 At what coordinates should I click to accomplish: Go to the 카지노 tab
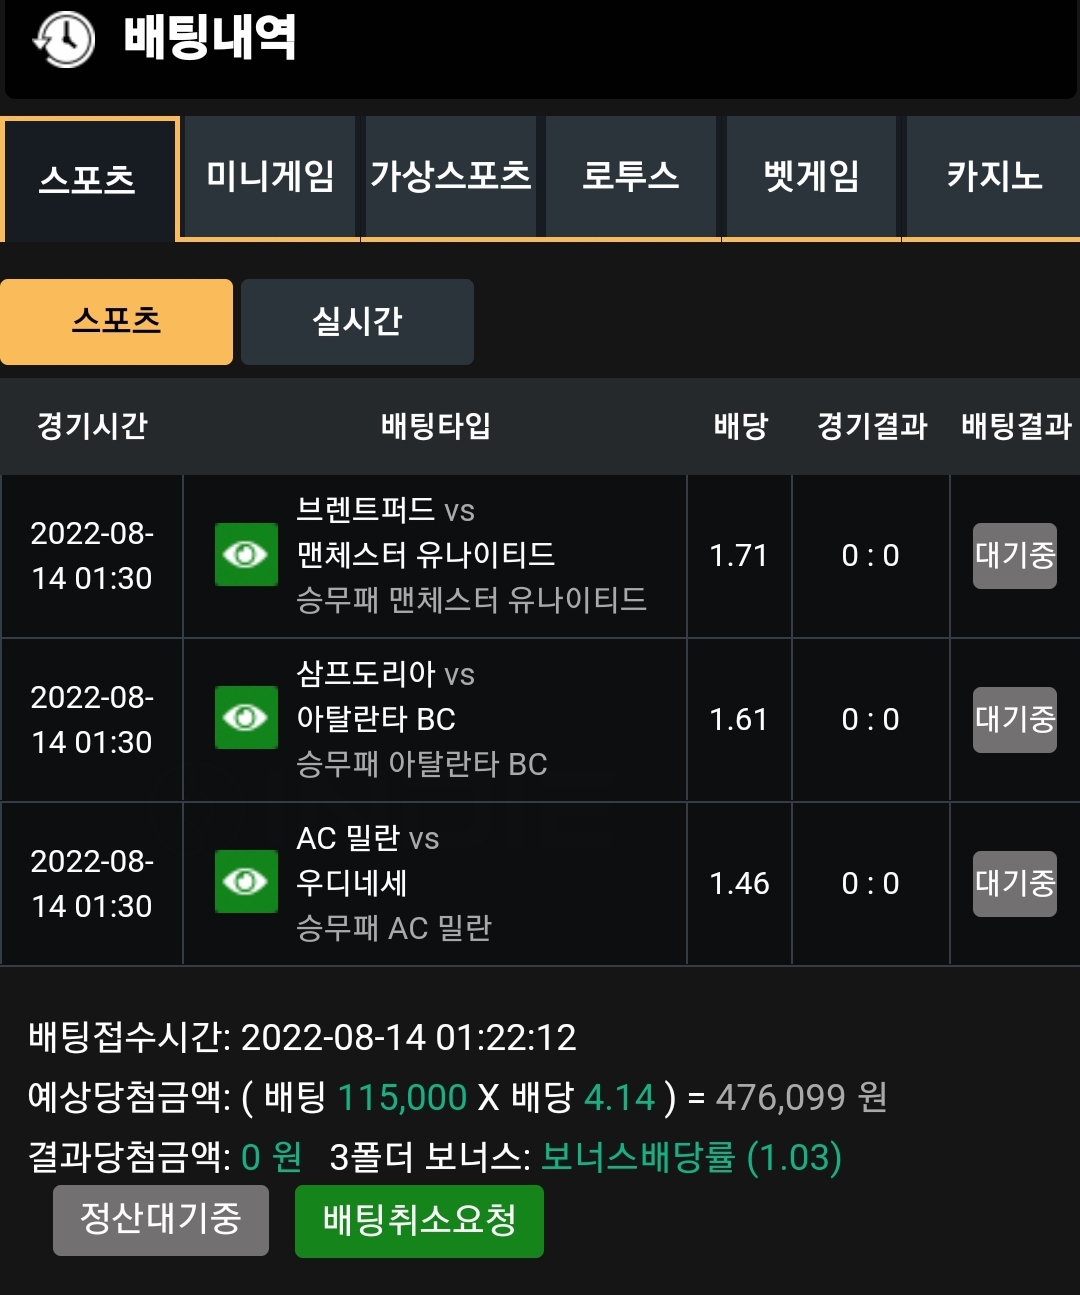[x=994, y=177]
